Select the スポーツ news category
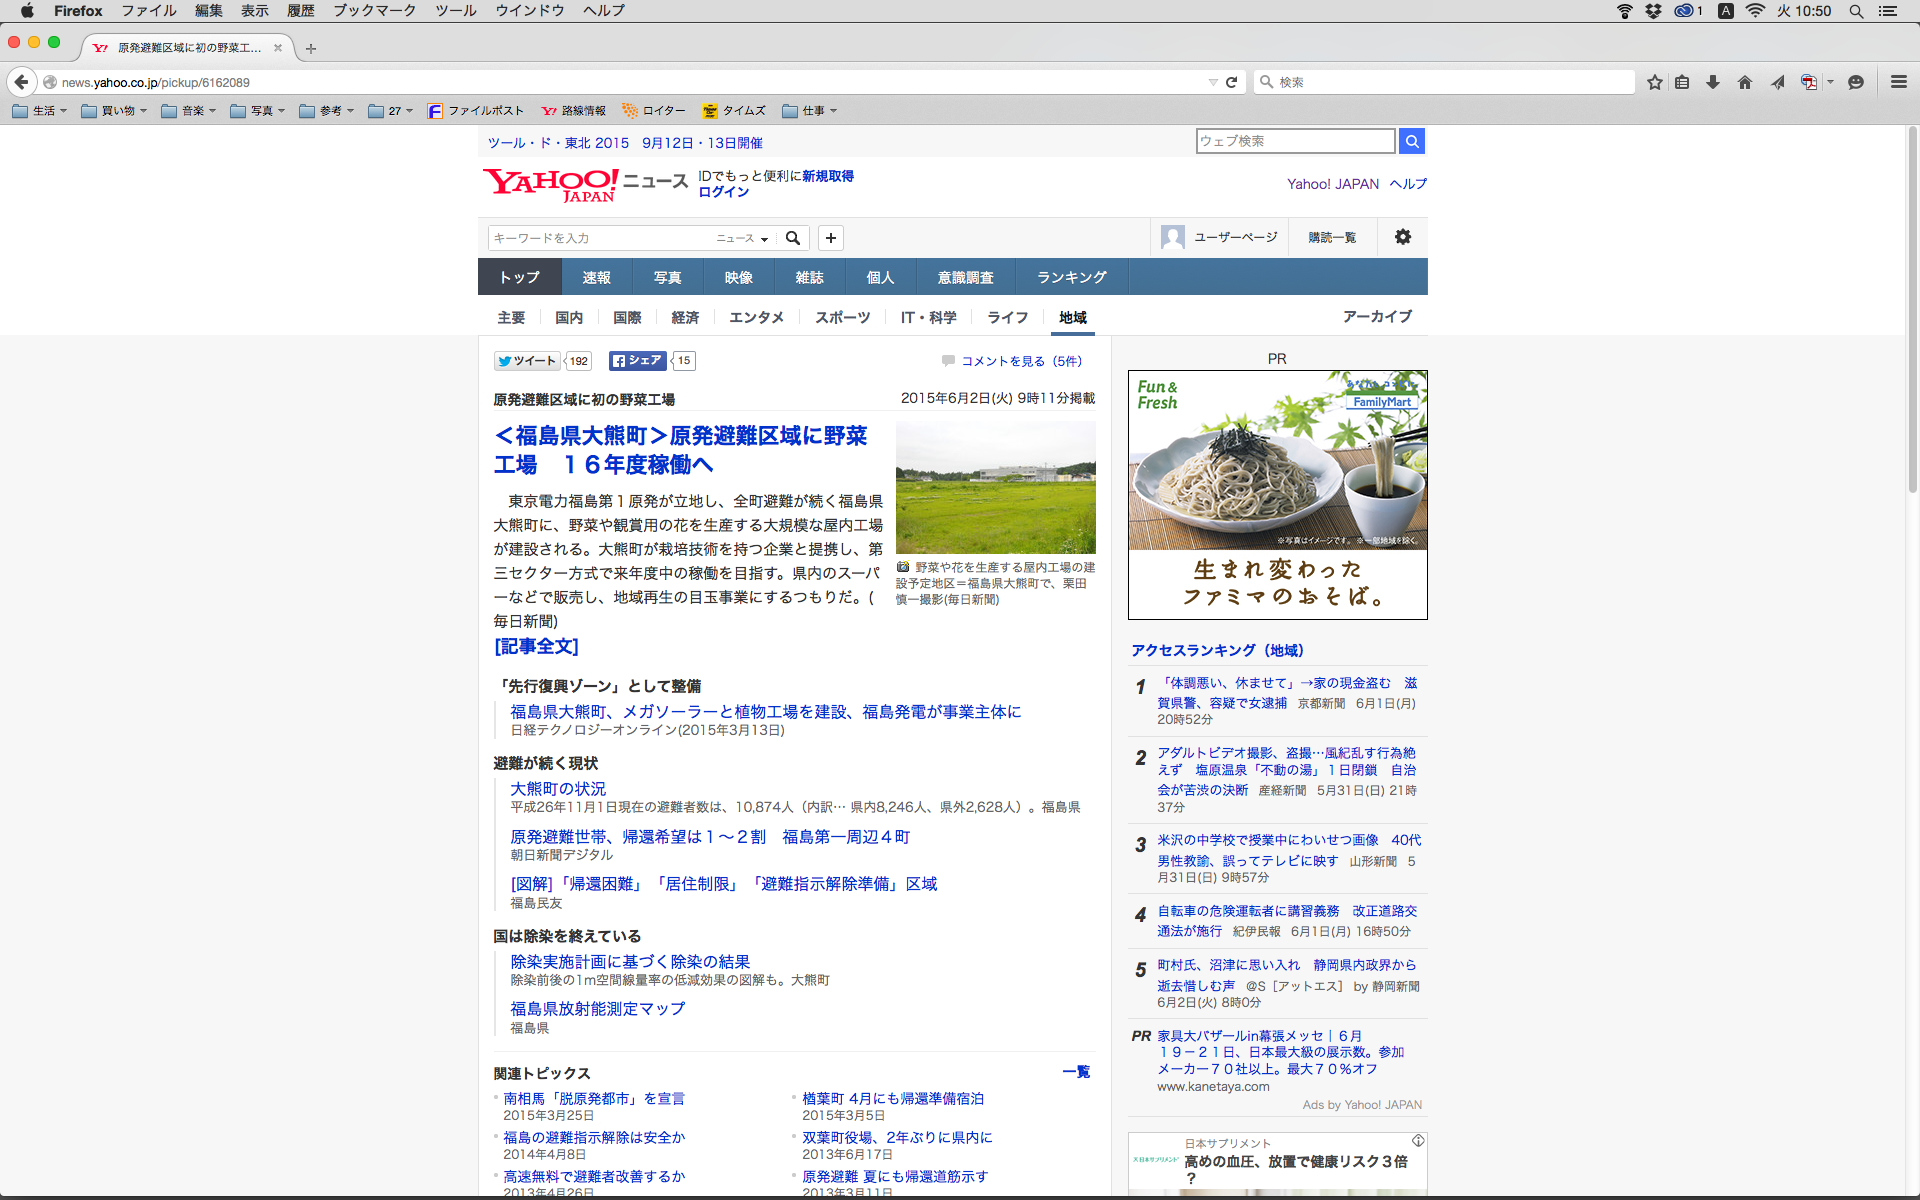 tap(842, 317)
